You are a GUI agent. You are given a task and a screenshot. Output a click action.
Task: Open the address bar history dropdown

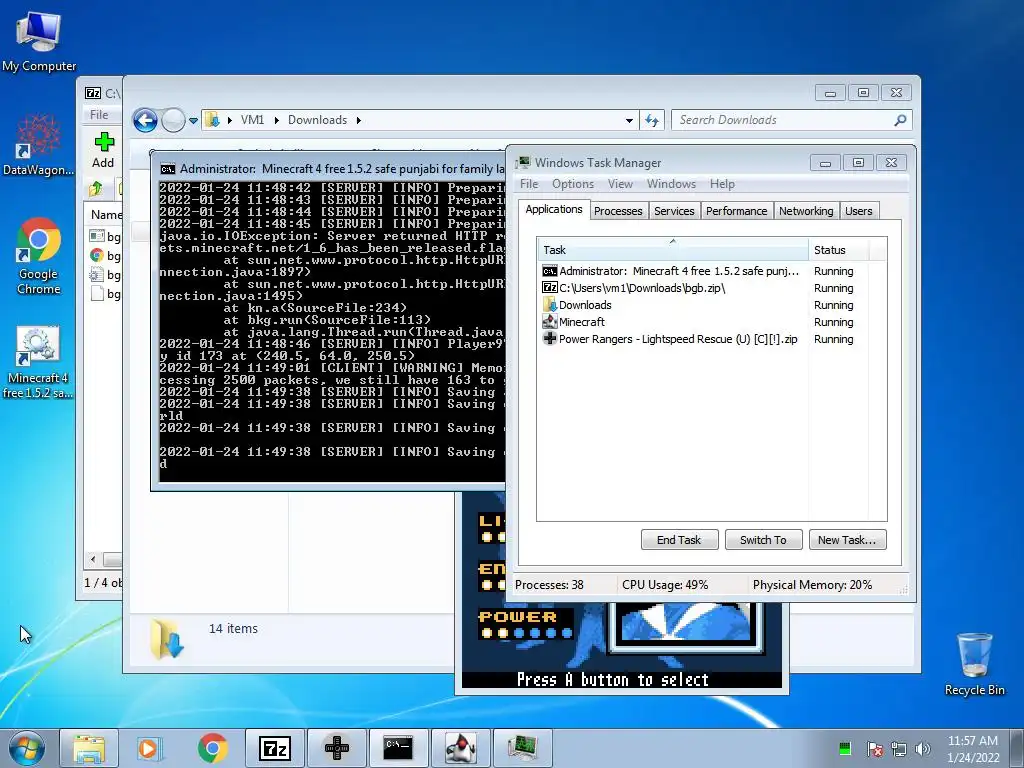pyautogui.click(x=629, y=120)
